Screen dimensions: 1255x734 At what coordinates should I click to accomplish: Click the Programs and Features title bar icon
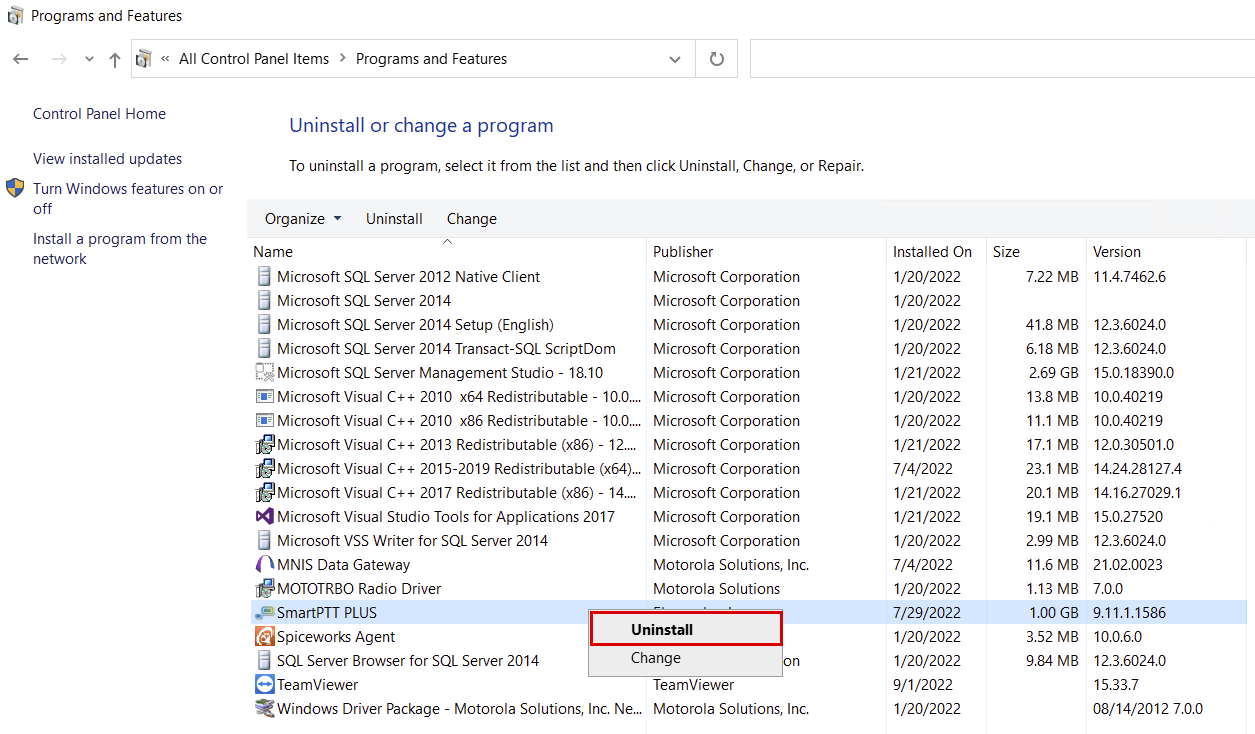tap(15, 16)
